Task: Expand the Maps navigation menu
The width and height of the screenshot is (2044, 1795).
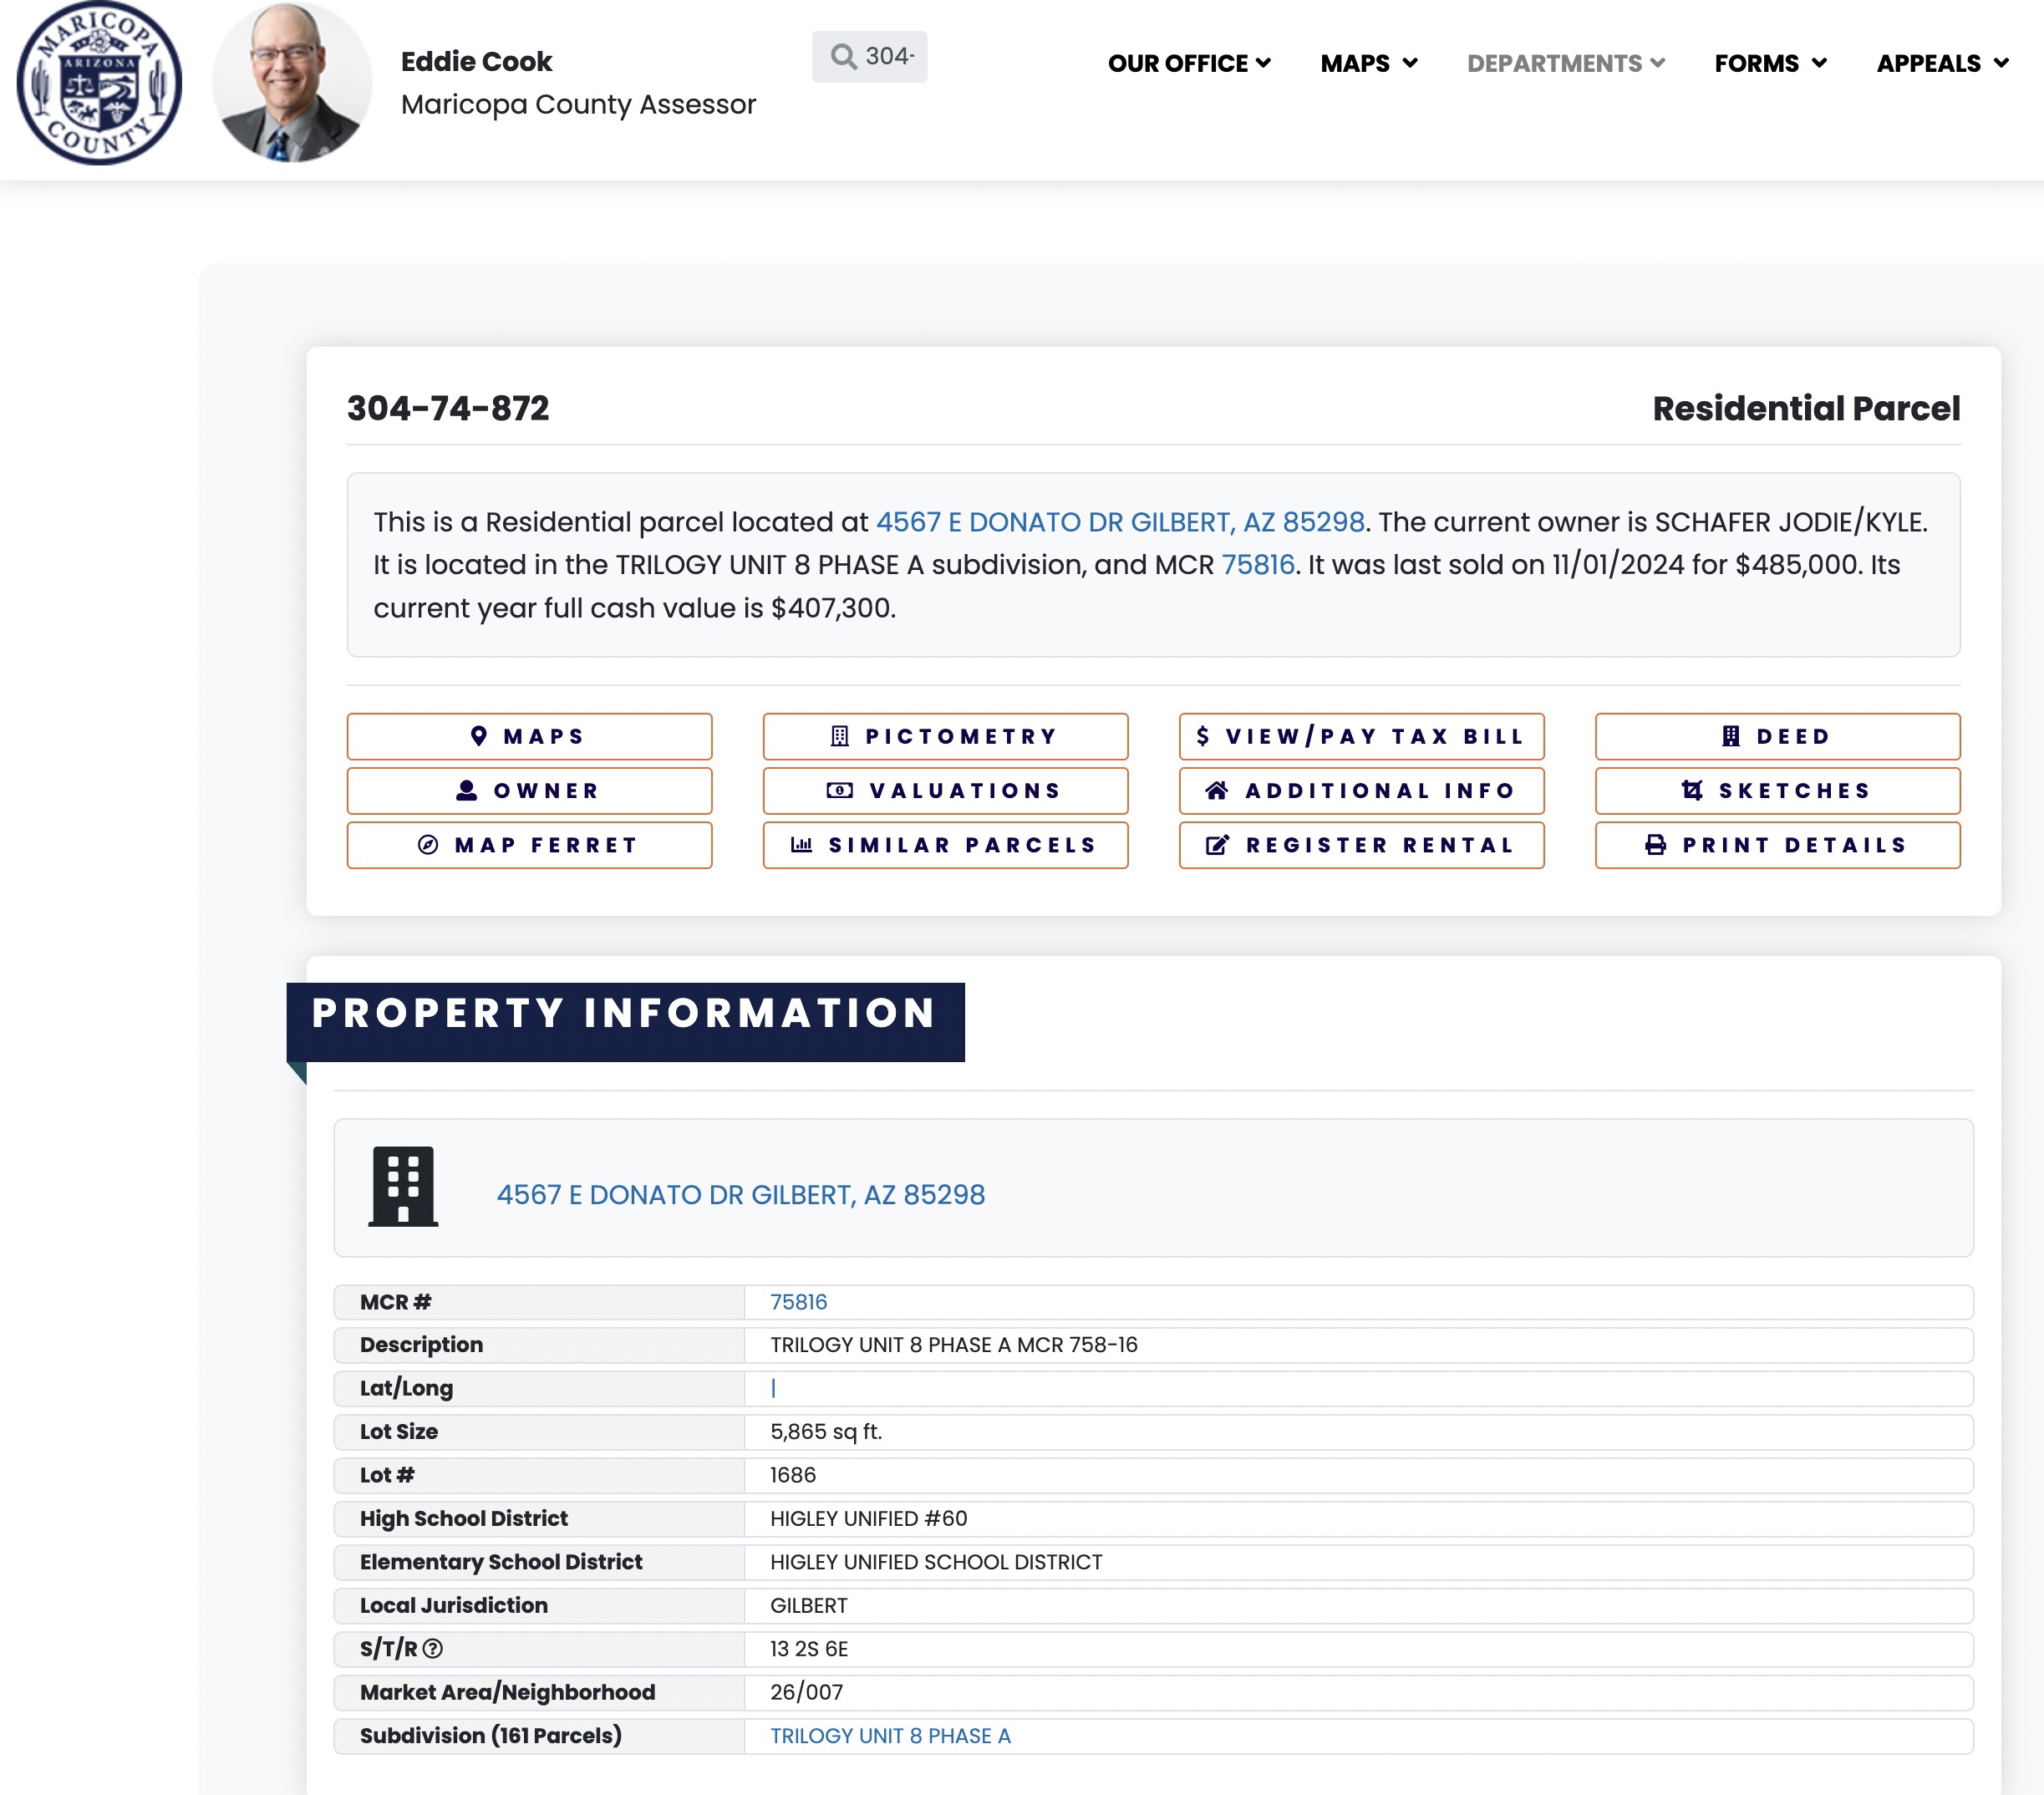Action: point(1368,63)
